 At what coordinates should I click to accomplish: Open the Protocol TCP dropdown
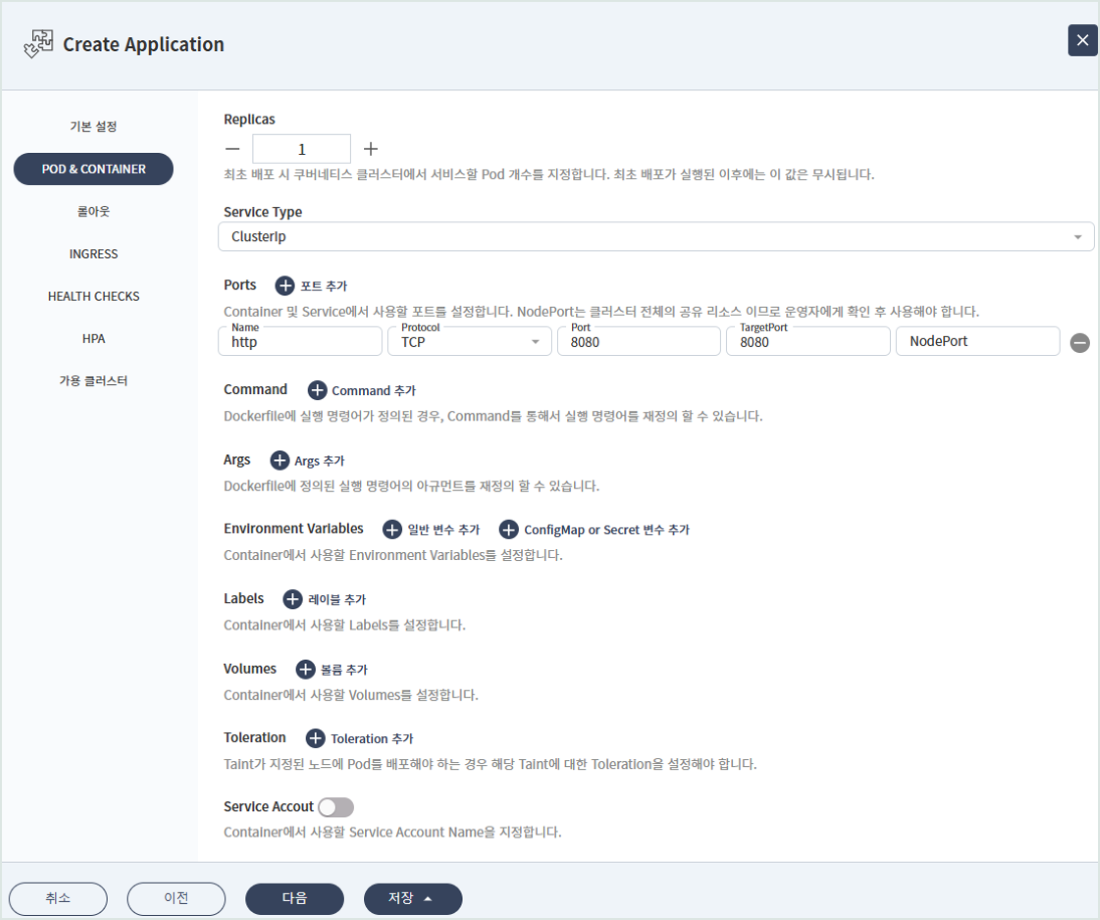point(469,341)
